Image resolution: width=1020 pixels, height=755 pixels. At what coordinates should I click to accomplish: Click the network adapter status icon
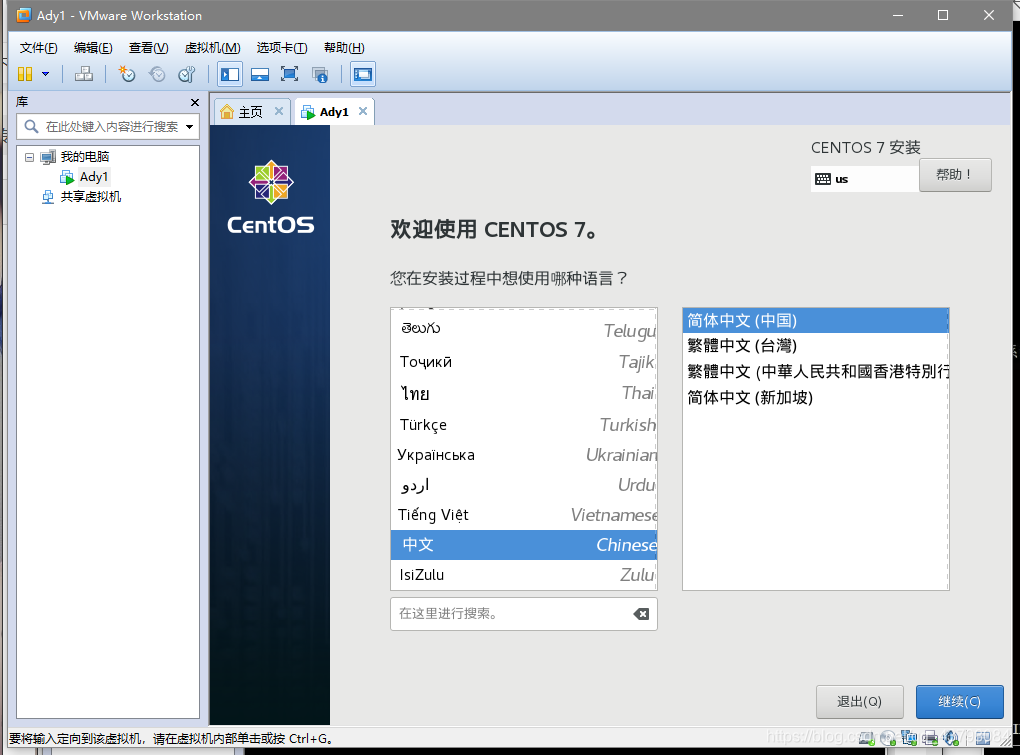tap(909, 738)
